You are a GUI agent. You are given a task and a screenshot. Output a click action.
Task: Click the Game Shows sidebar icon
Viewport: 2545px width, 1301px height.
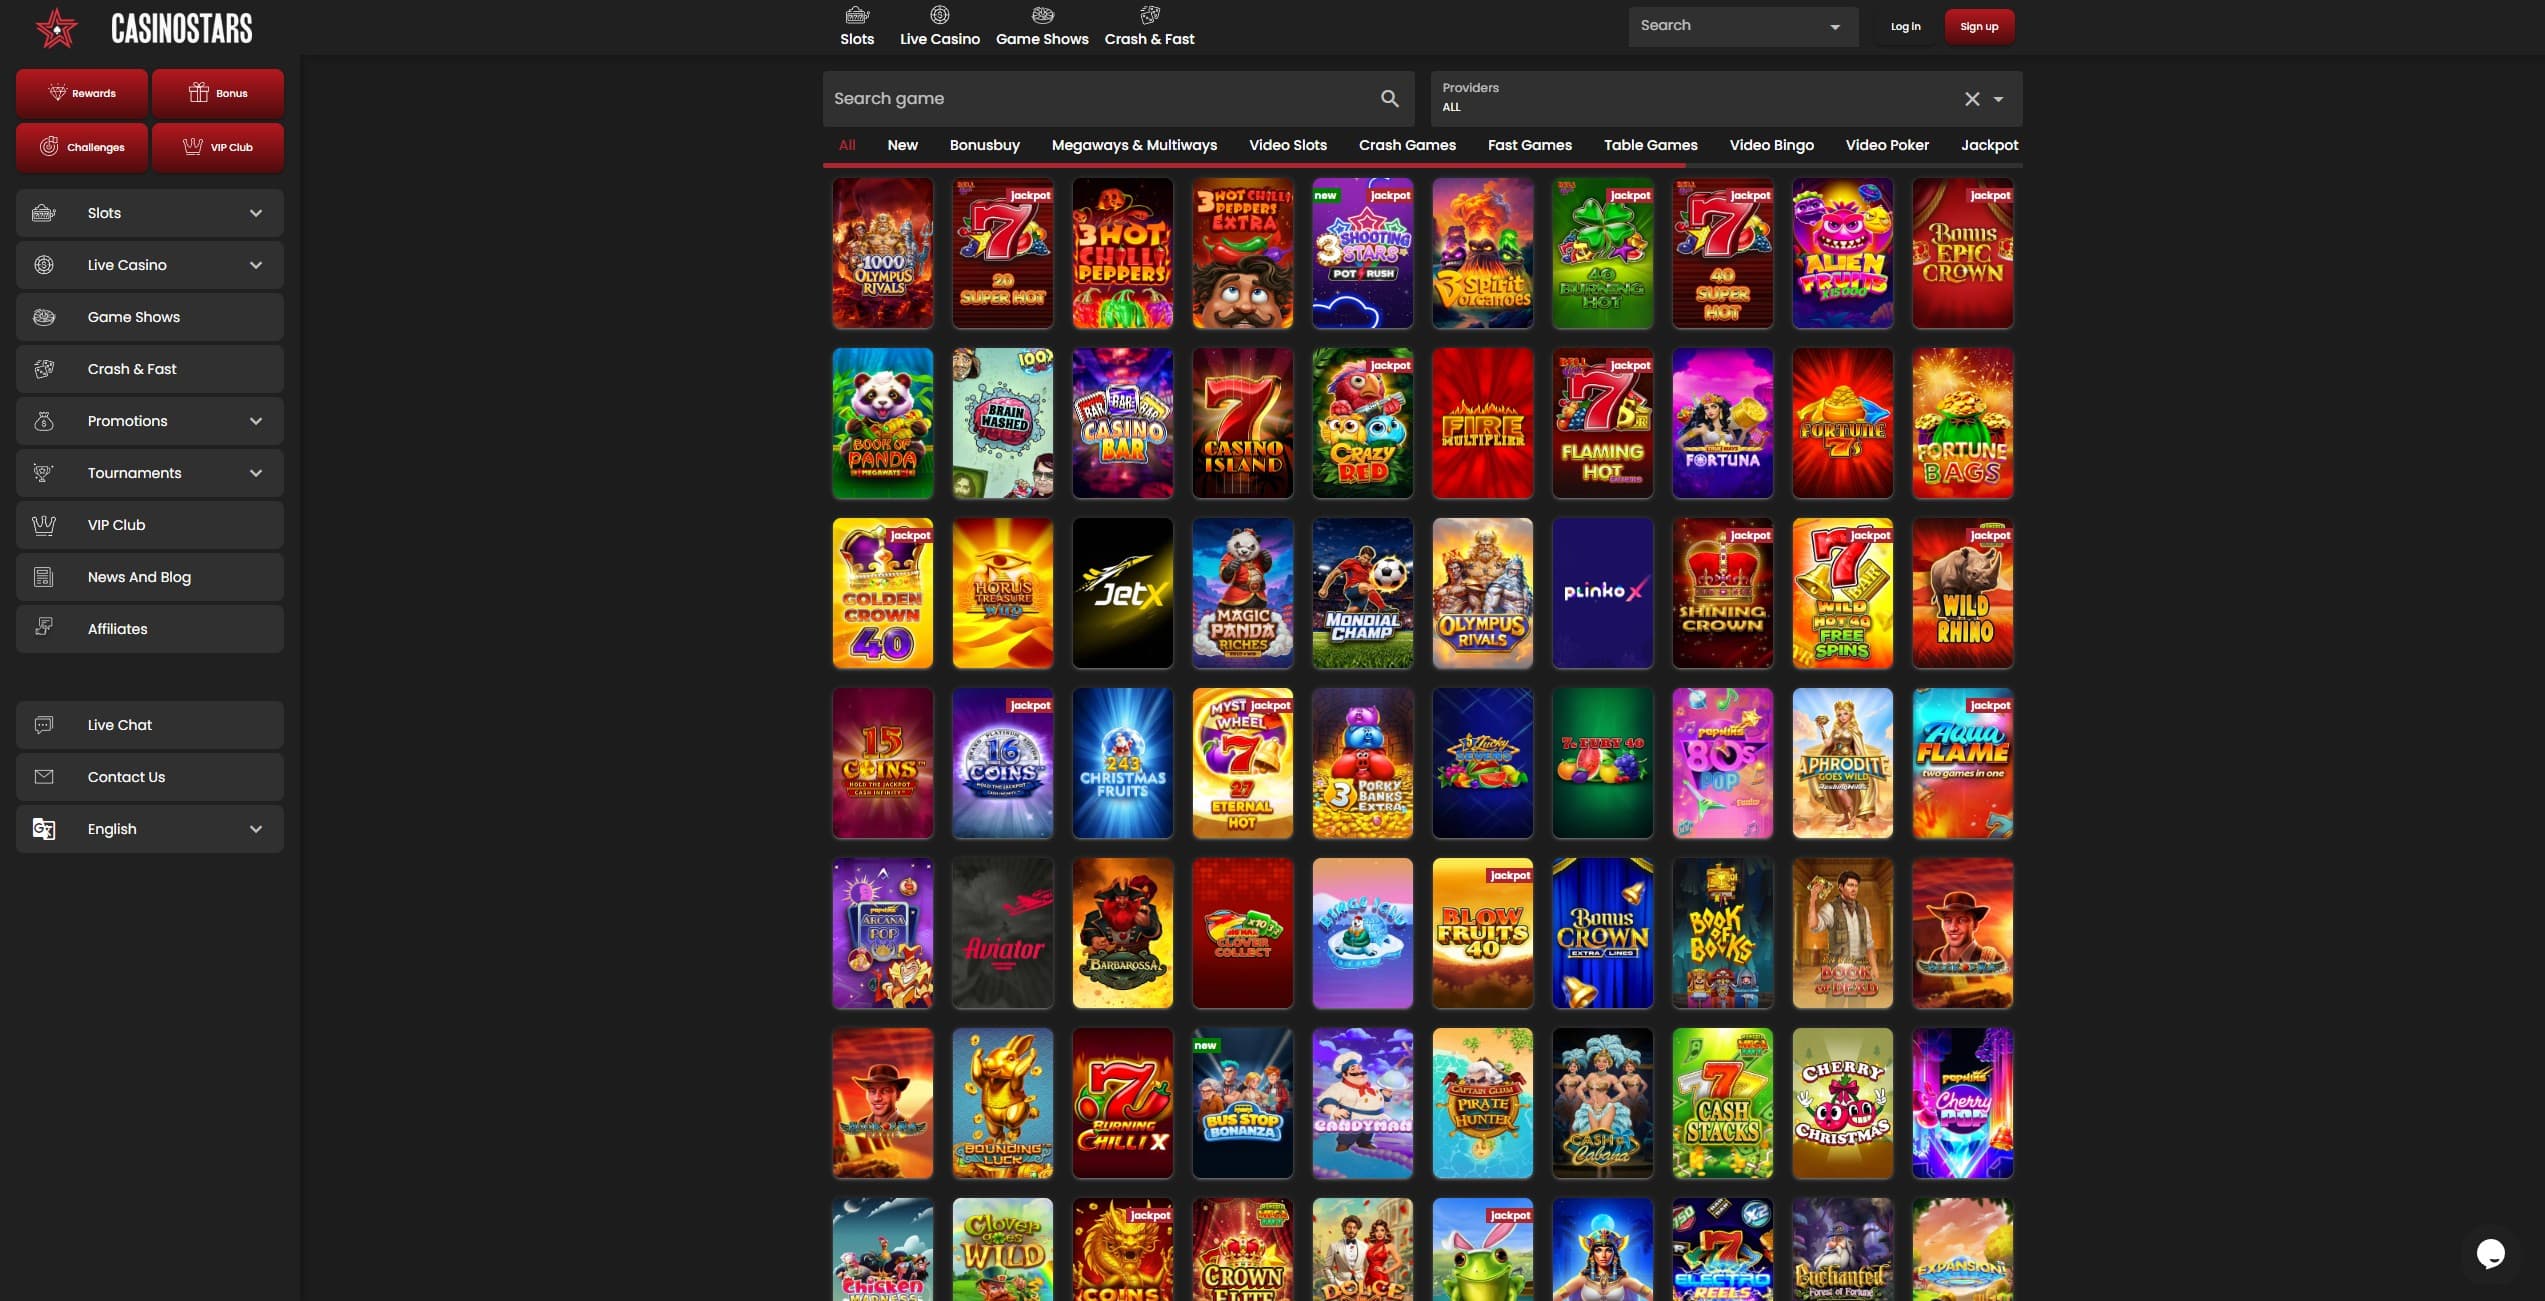coord(43,317)
